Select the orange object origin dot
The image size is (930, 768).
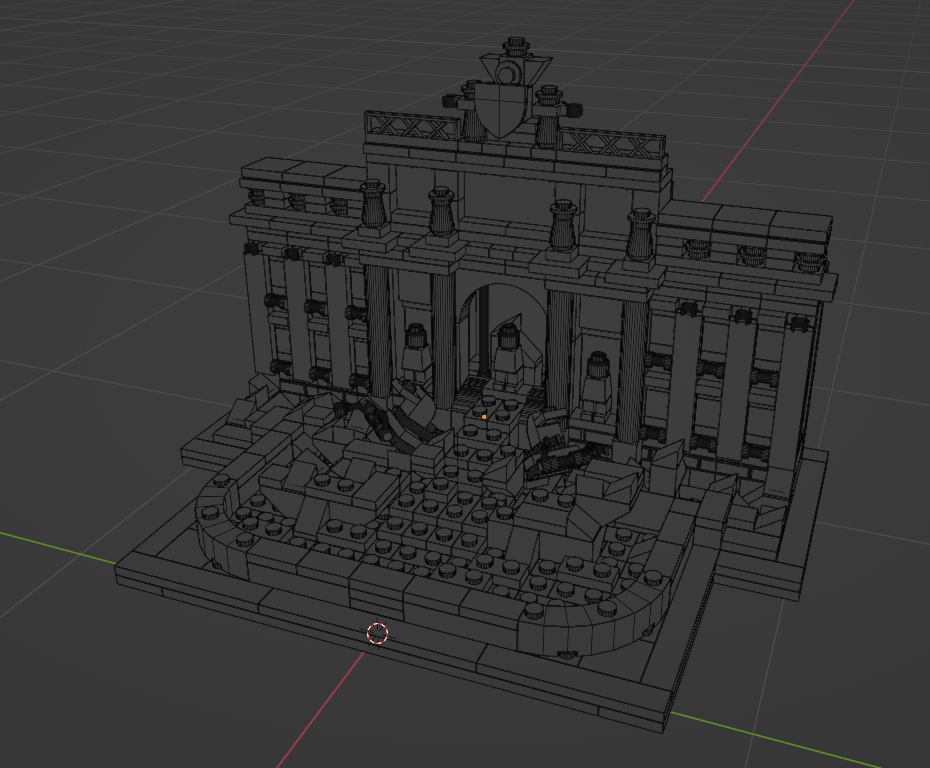click(x=484, y=417)
